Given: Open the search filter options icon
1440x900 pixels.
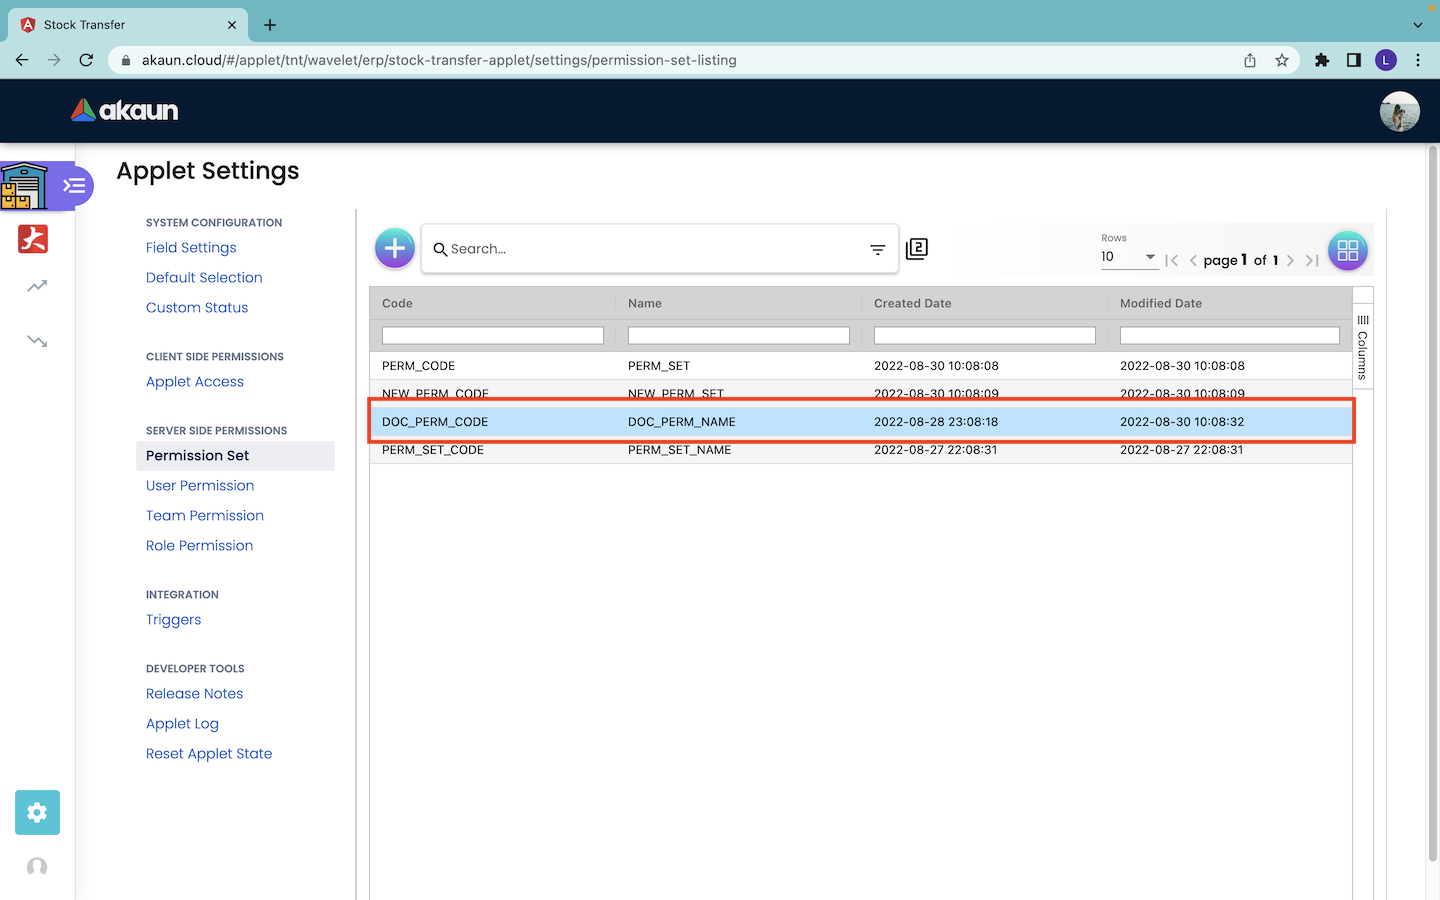Looking at the screenshot, I should [877, 250].
